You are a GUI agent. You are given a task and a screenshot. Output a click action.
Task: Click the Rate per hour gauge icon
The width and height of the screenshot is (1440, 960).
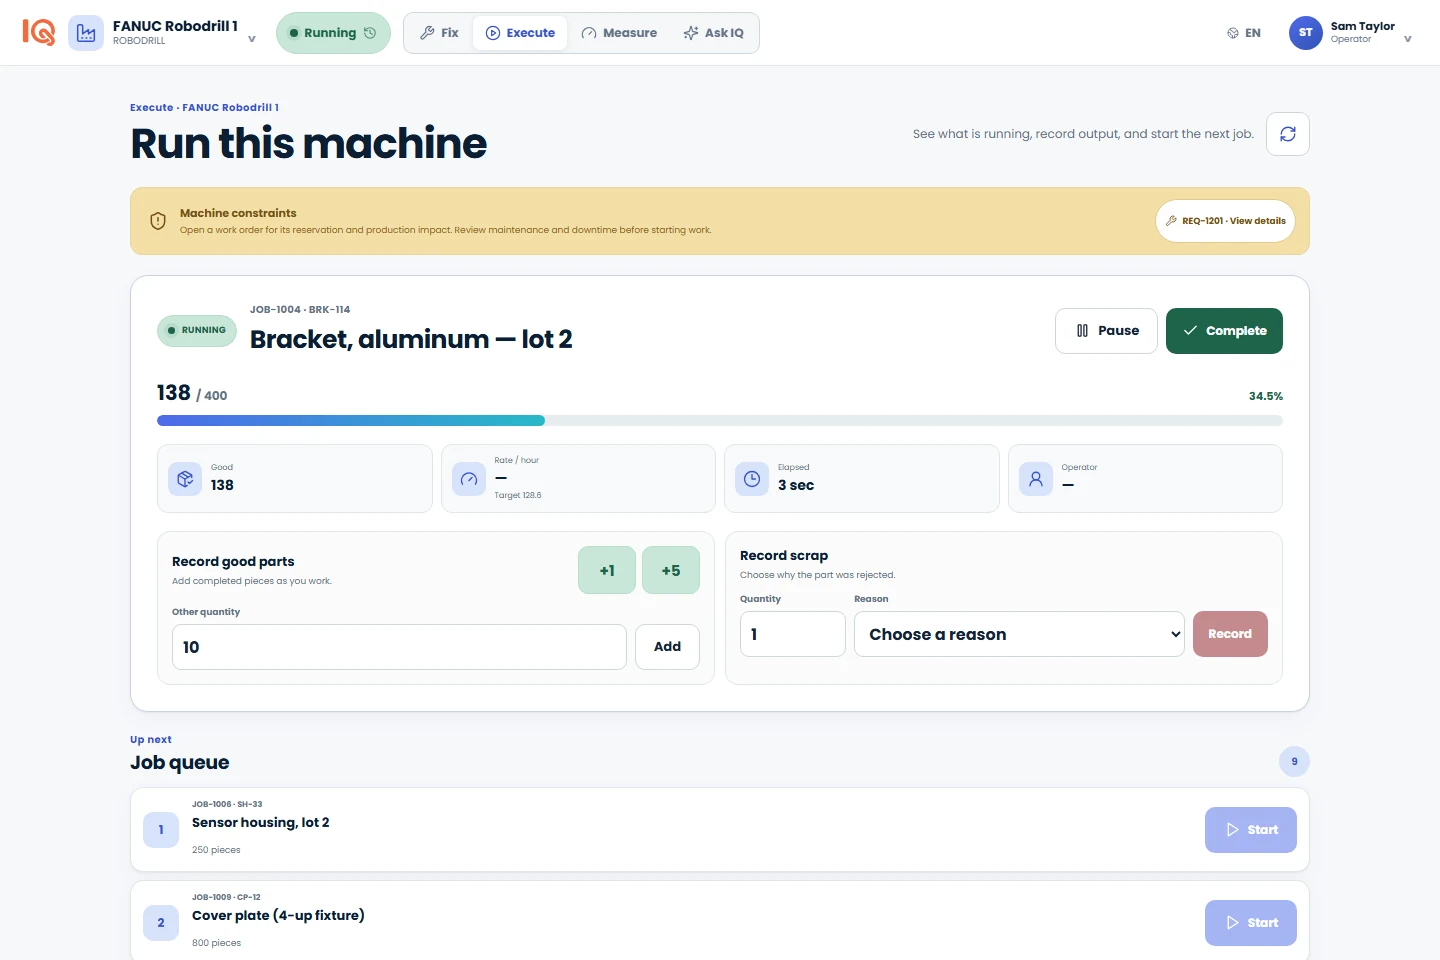click(469, 479)
